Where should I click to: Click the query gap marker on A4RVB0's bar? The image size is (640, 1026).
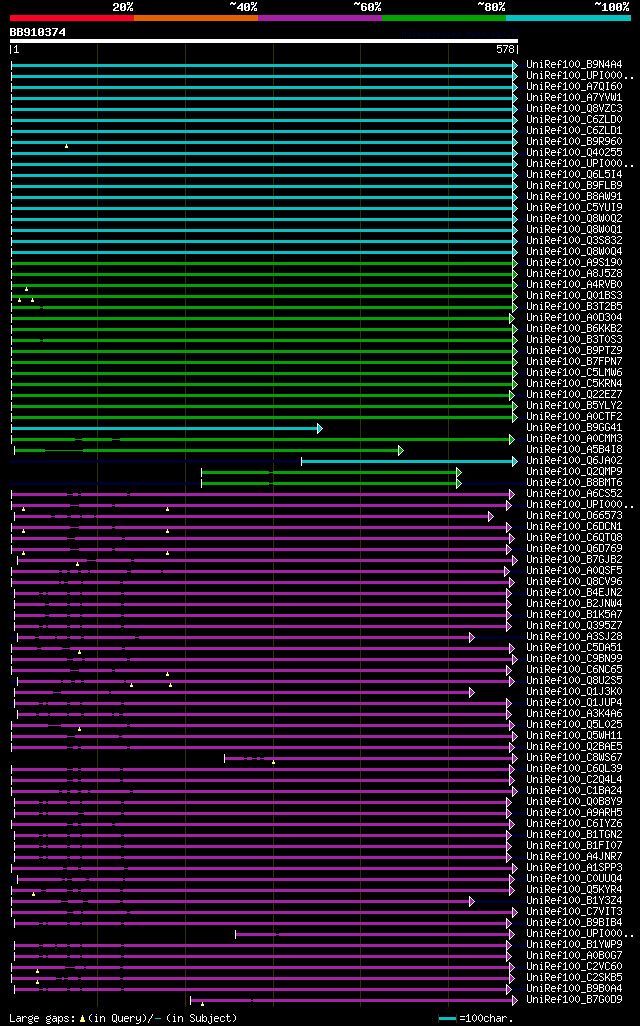point(26,289)
